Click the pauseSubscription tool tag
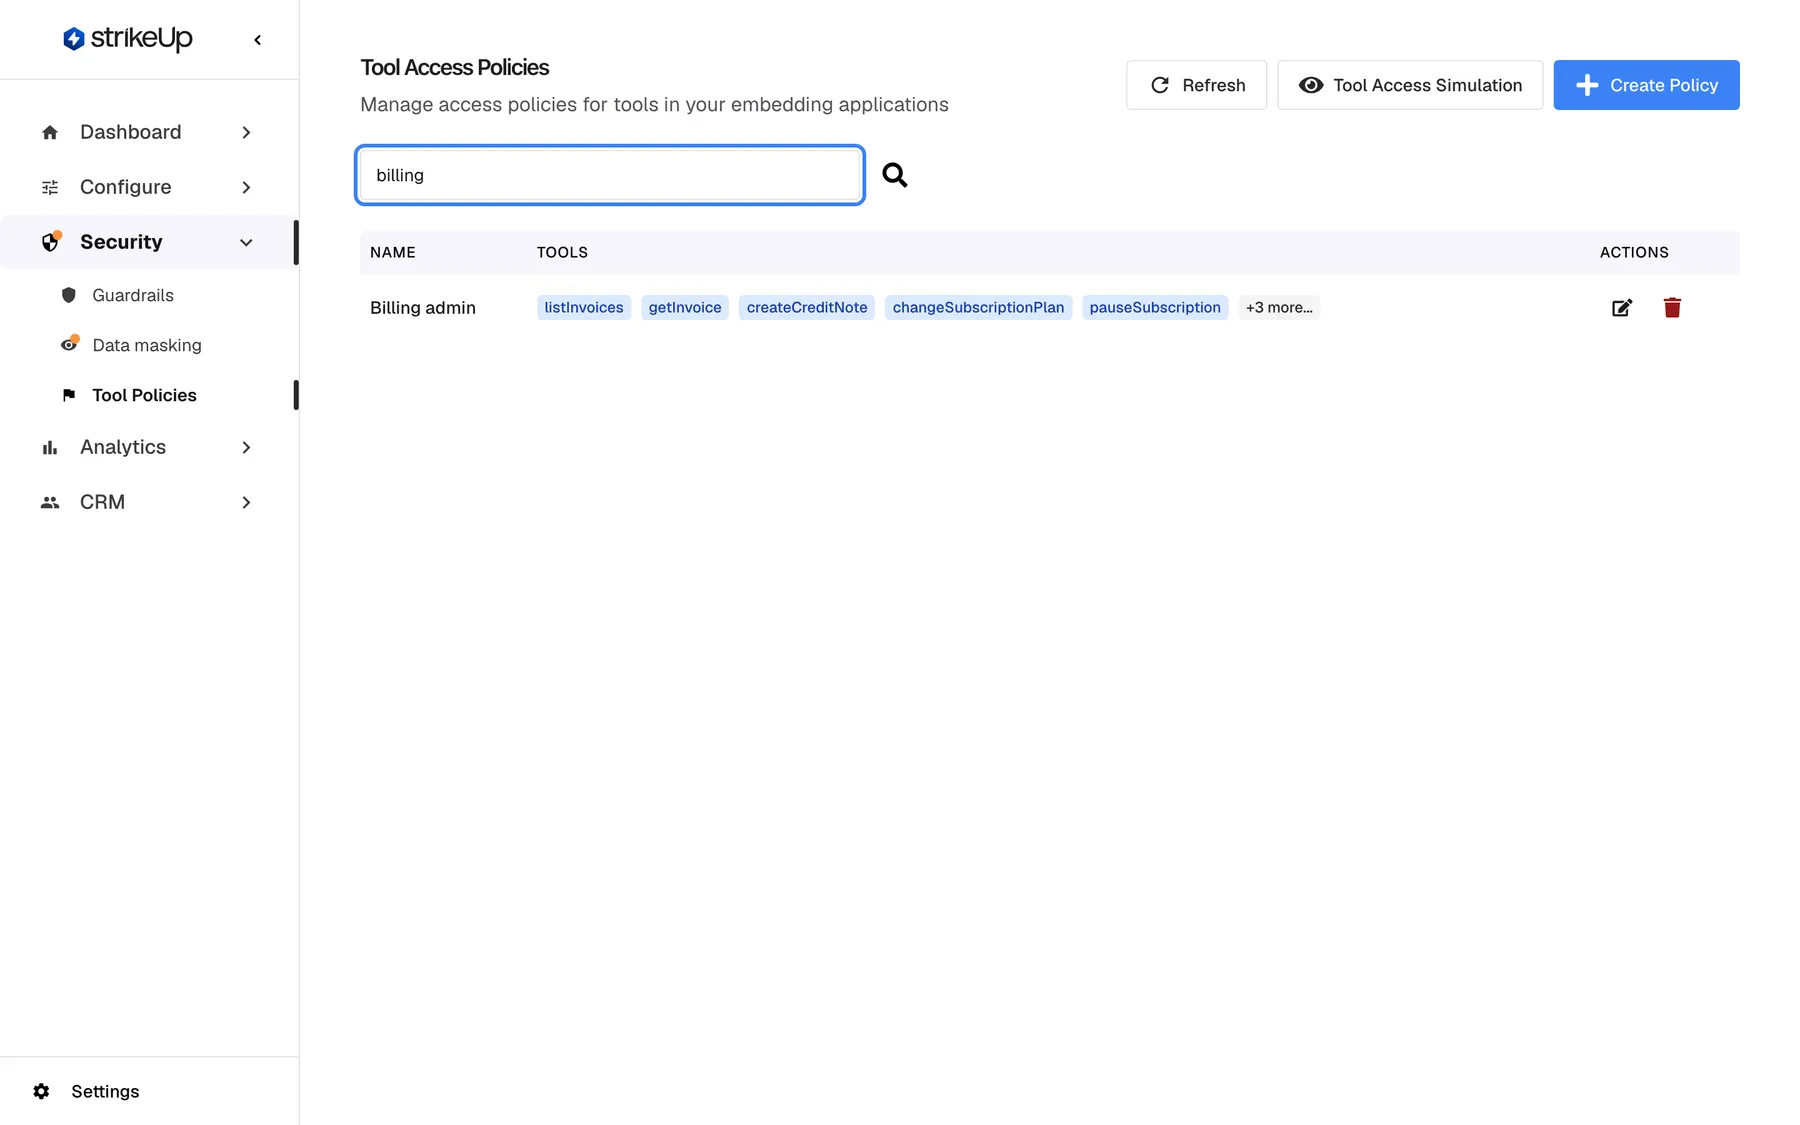This screenshot has width=1800, height=1125. [x=1155, y=308]
